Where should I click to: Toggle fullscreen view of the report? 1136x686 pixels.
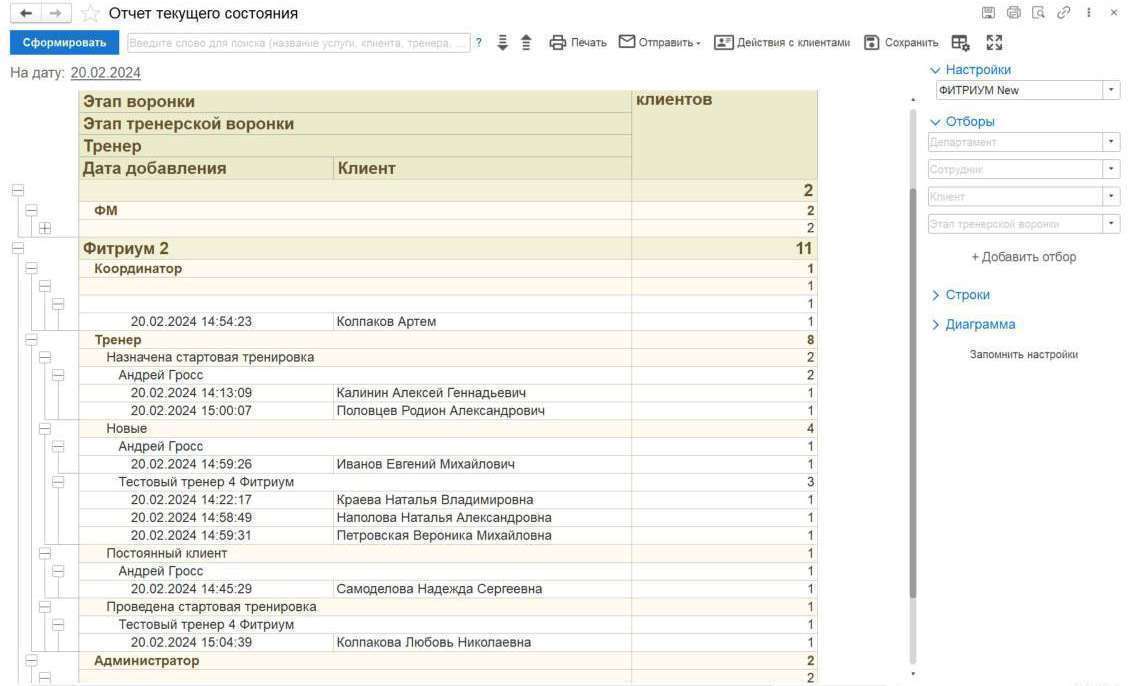[x=994, y=43]
